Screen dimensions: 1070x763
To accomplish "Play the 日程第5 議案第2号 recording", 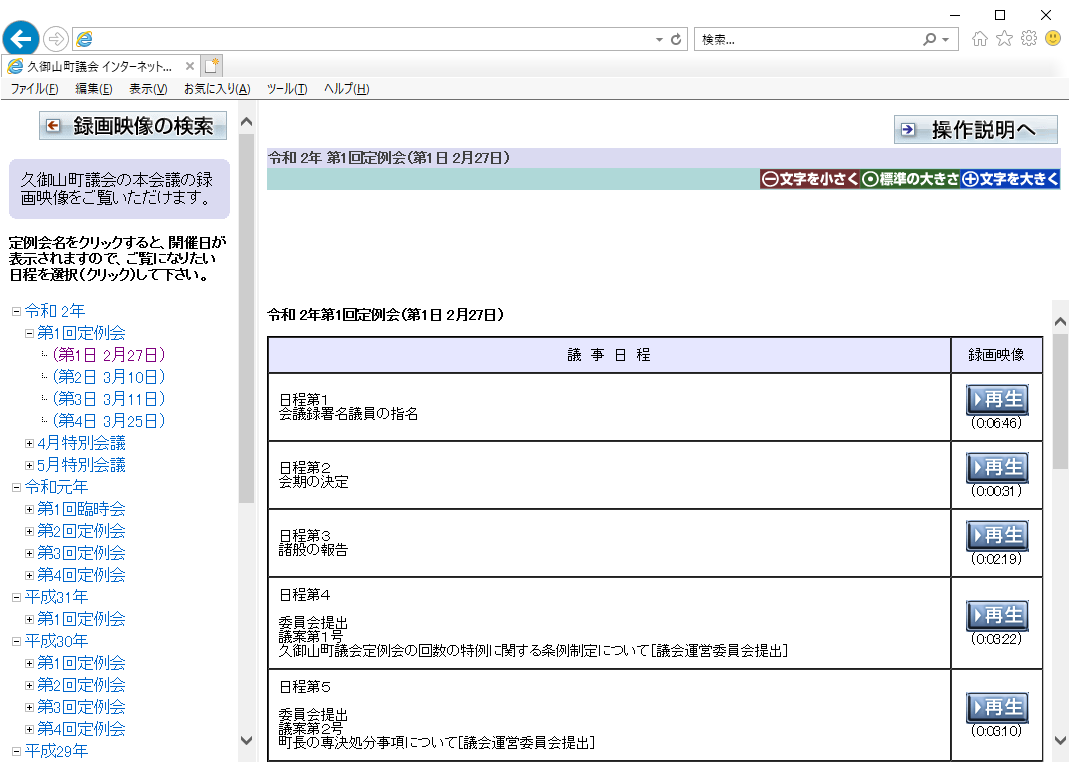I will [997, 707].
